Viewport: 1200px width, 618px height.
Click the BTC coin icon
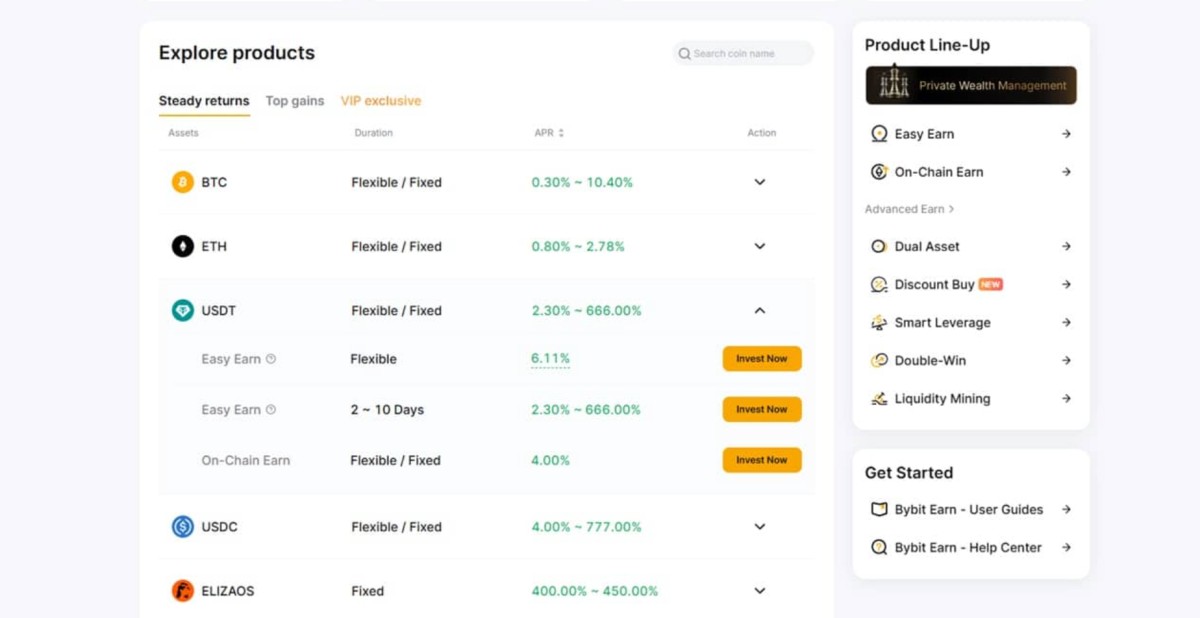click(182, 182)
